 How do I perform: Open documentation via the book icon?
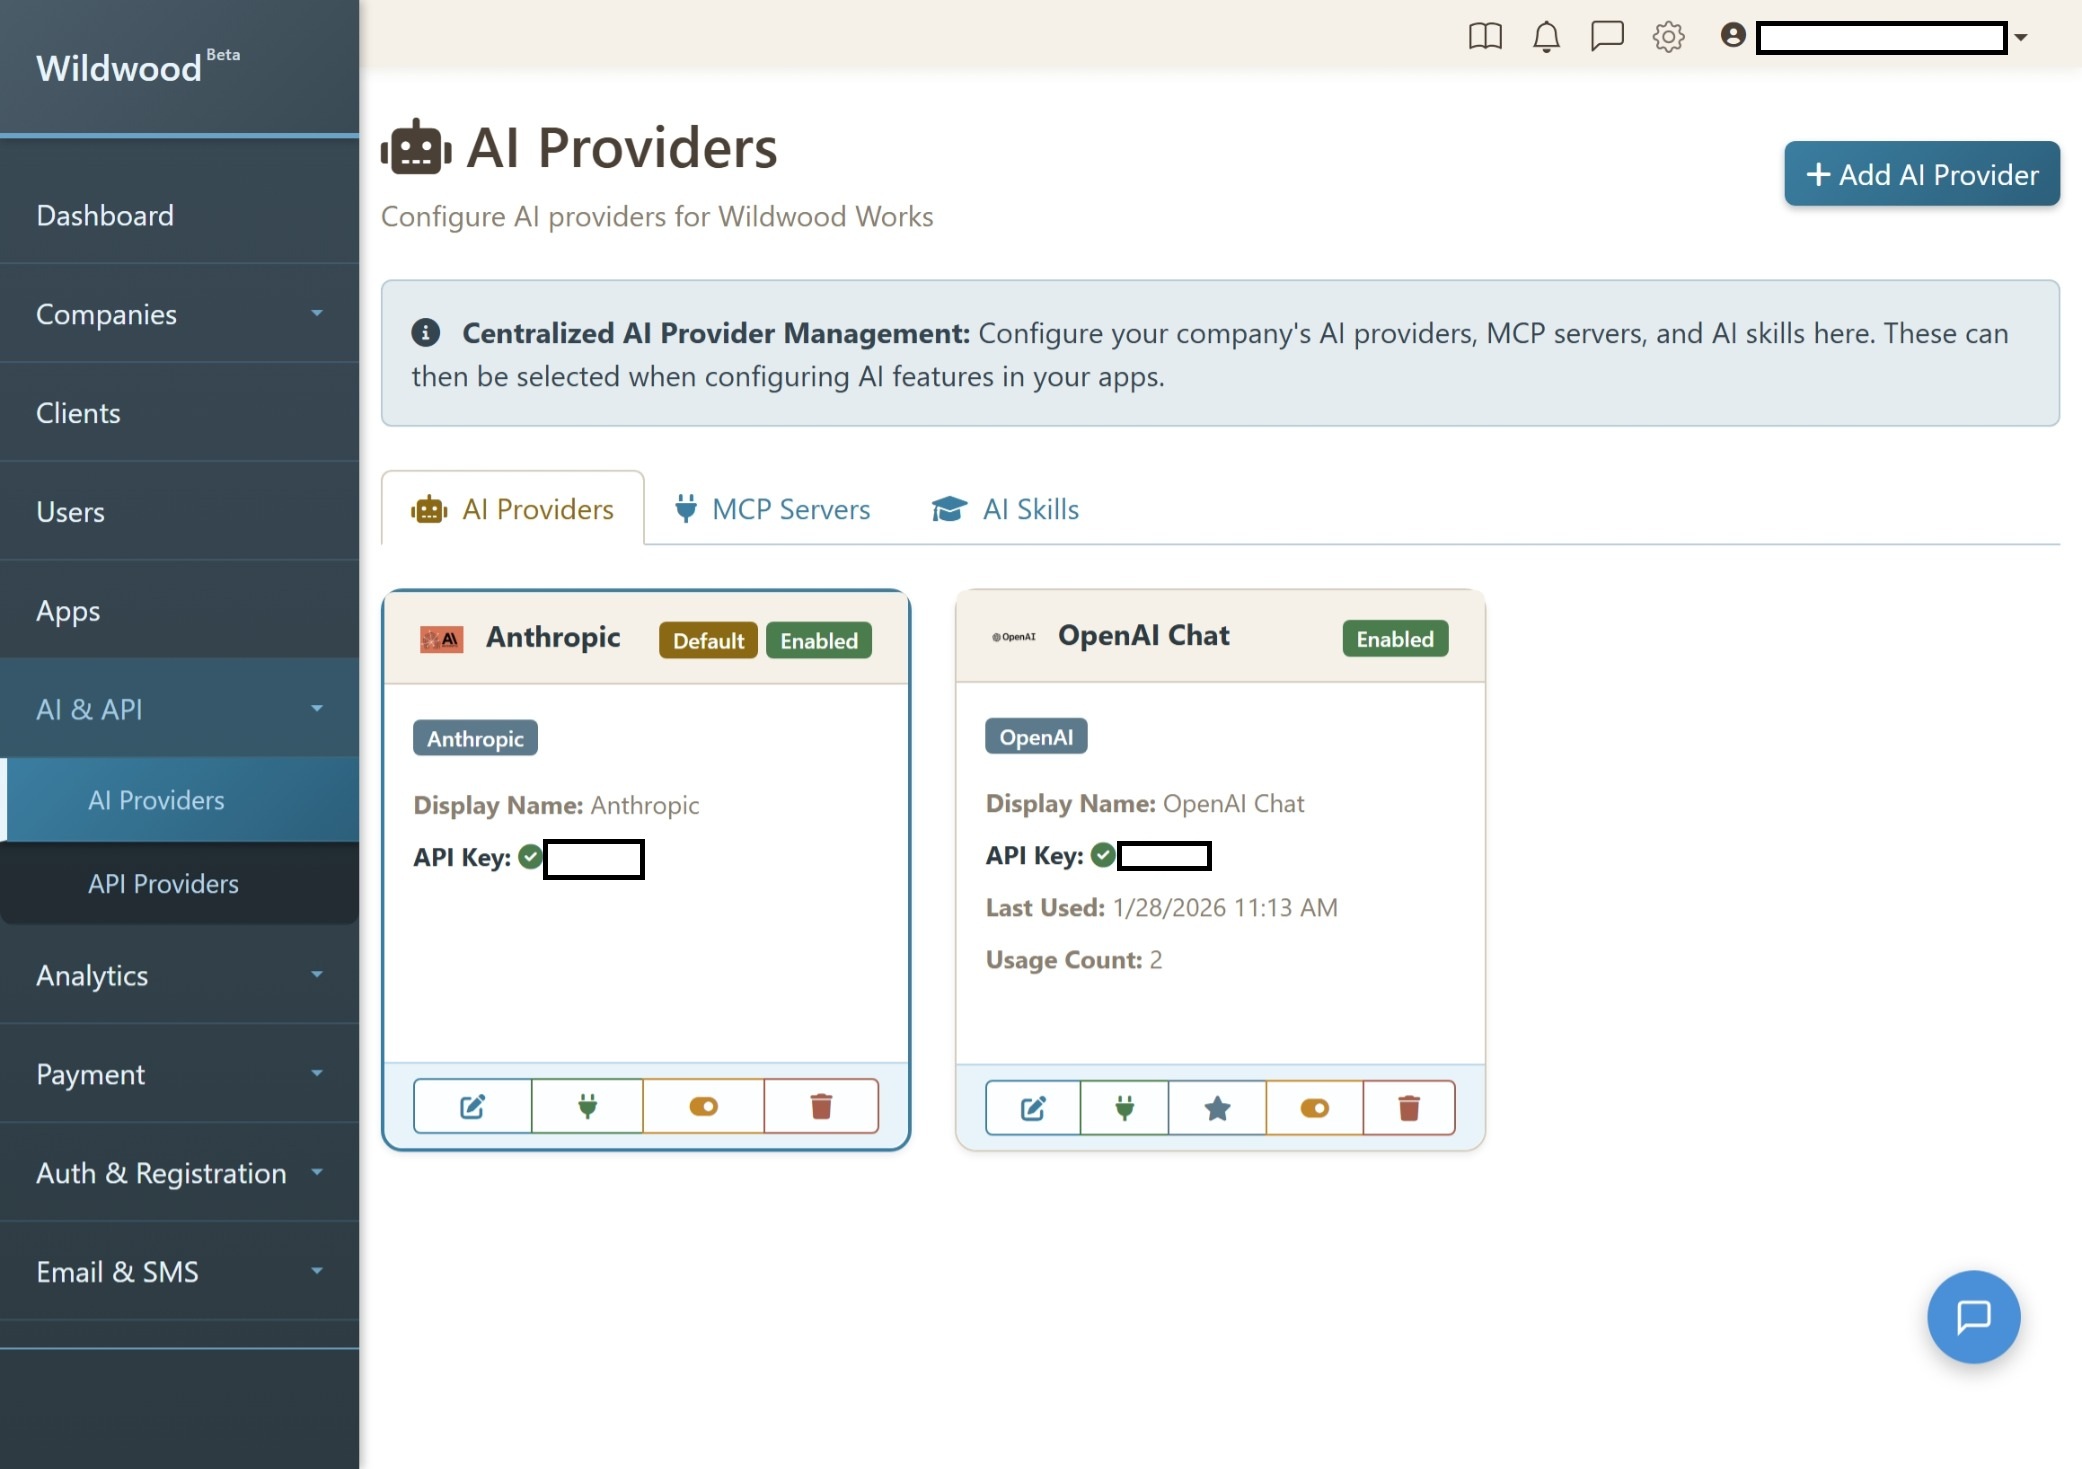(x=1484, y=36)
